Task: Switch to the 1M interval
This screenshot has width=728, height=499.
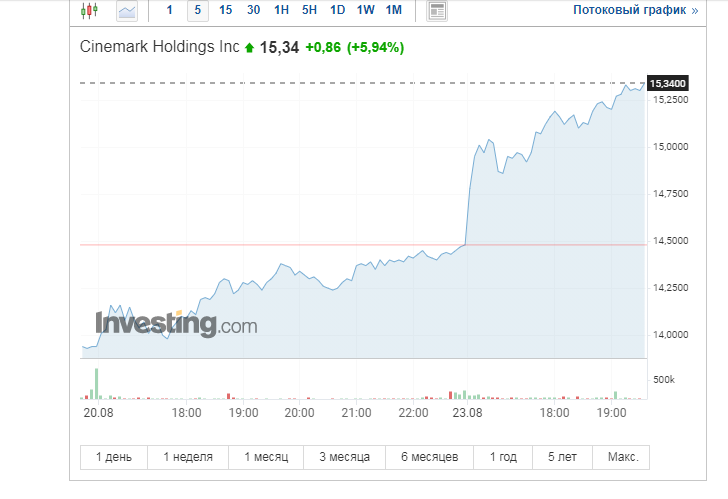Action: pyautogui.click(x=394, y=10)
